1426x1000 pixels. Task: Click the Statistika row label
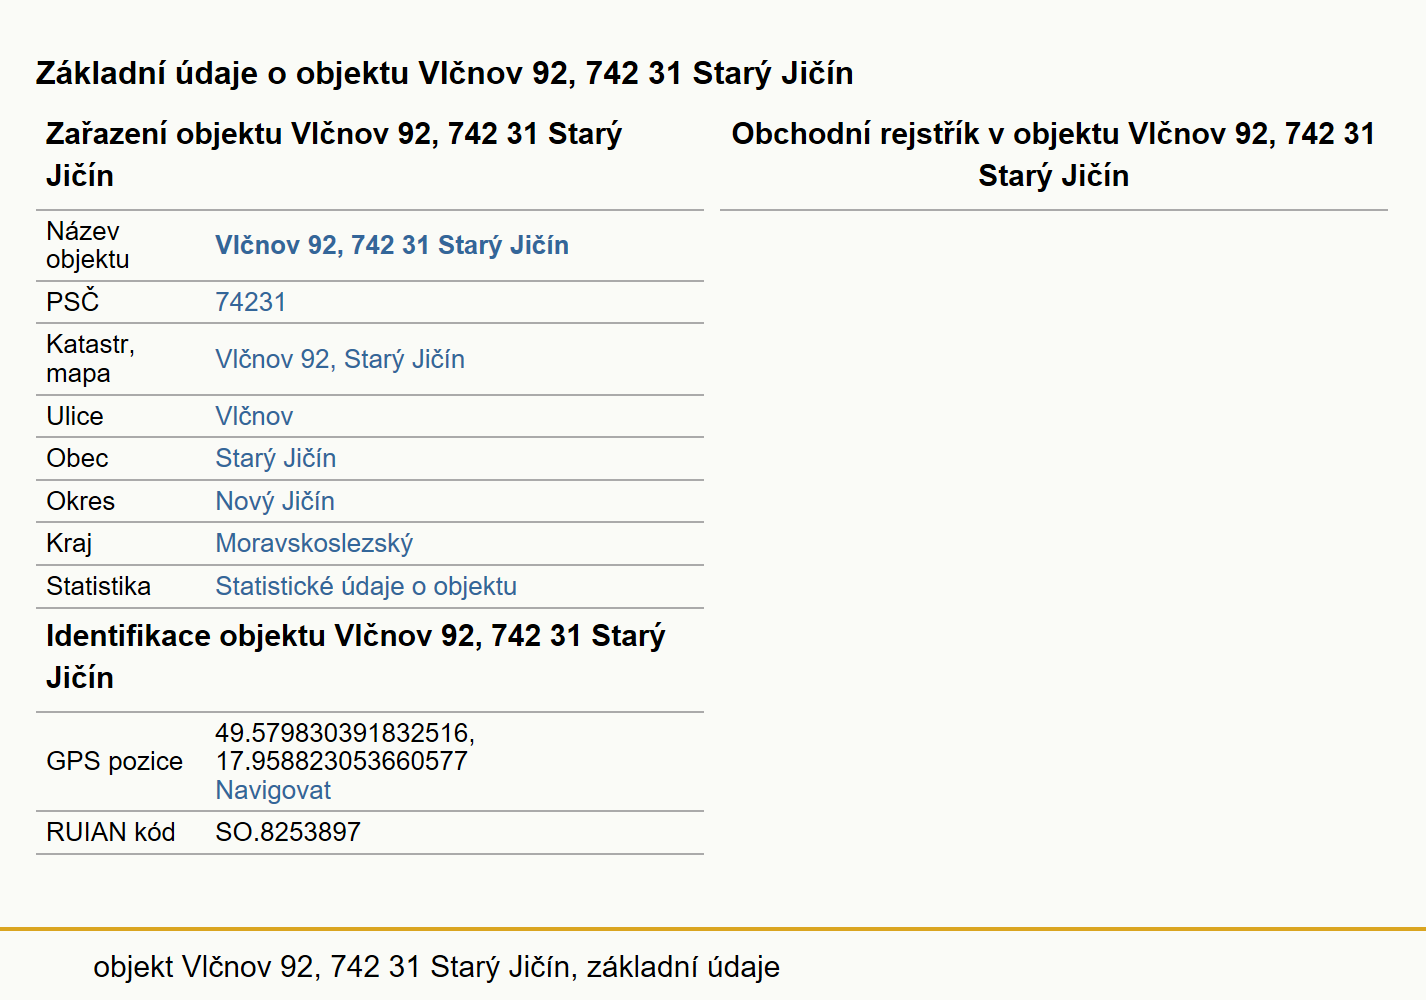point(98,586)
